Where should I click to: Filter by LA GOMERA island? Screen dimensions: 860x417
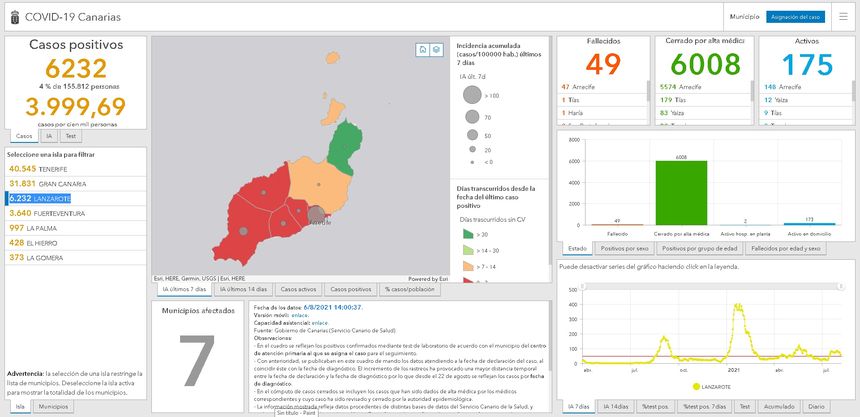pos(76,258)
